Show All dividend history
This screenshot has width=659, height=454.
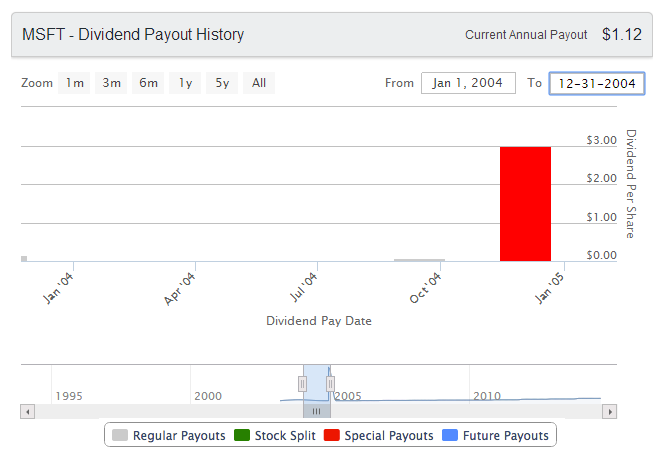[x=259, y=83]
